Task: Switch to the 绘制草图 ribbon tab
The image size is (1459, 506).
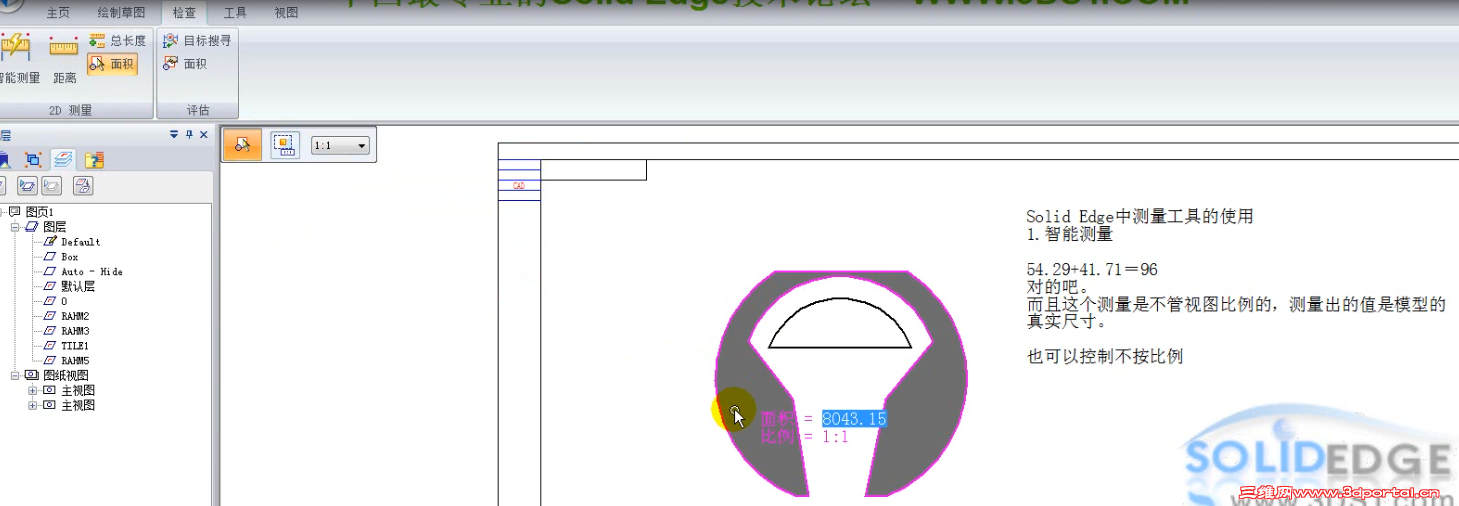Action: pos(121,13)
